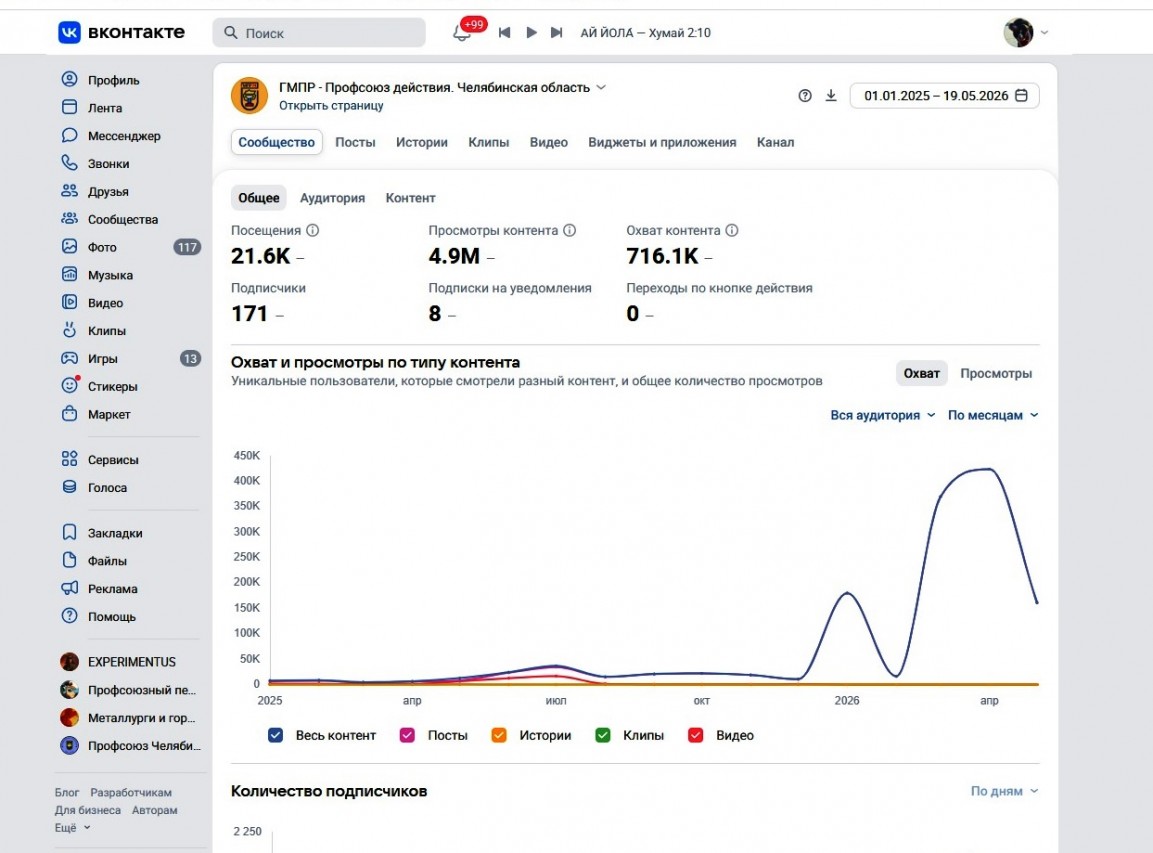This screenshot has height=853, width=1153.
Task: Click the Открыть страницу link
Action: 331,105
